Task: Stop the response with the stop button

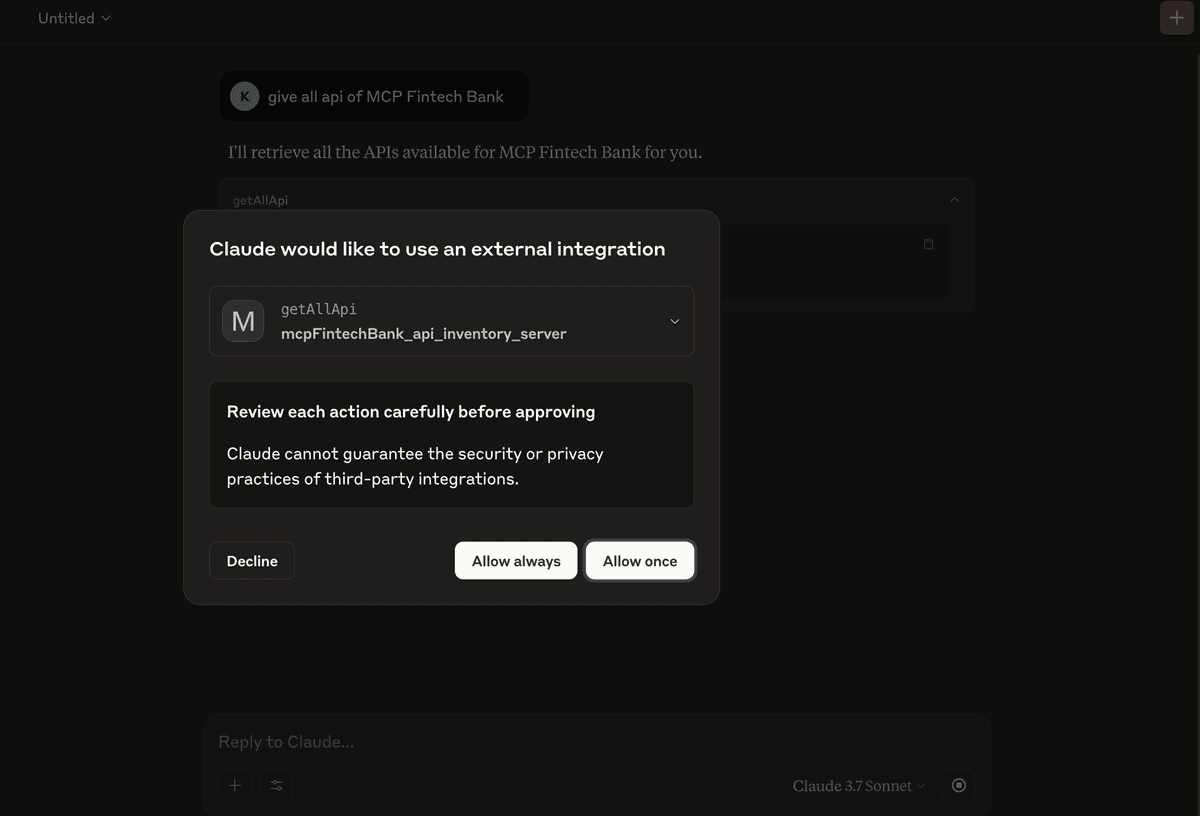Action: [959, 785]
